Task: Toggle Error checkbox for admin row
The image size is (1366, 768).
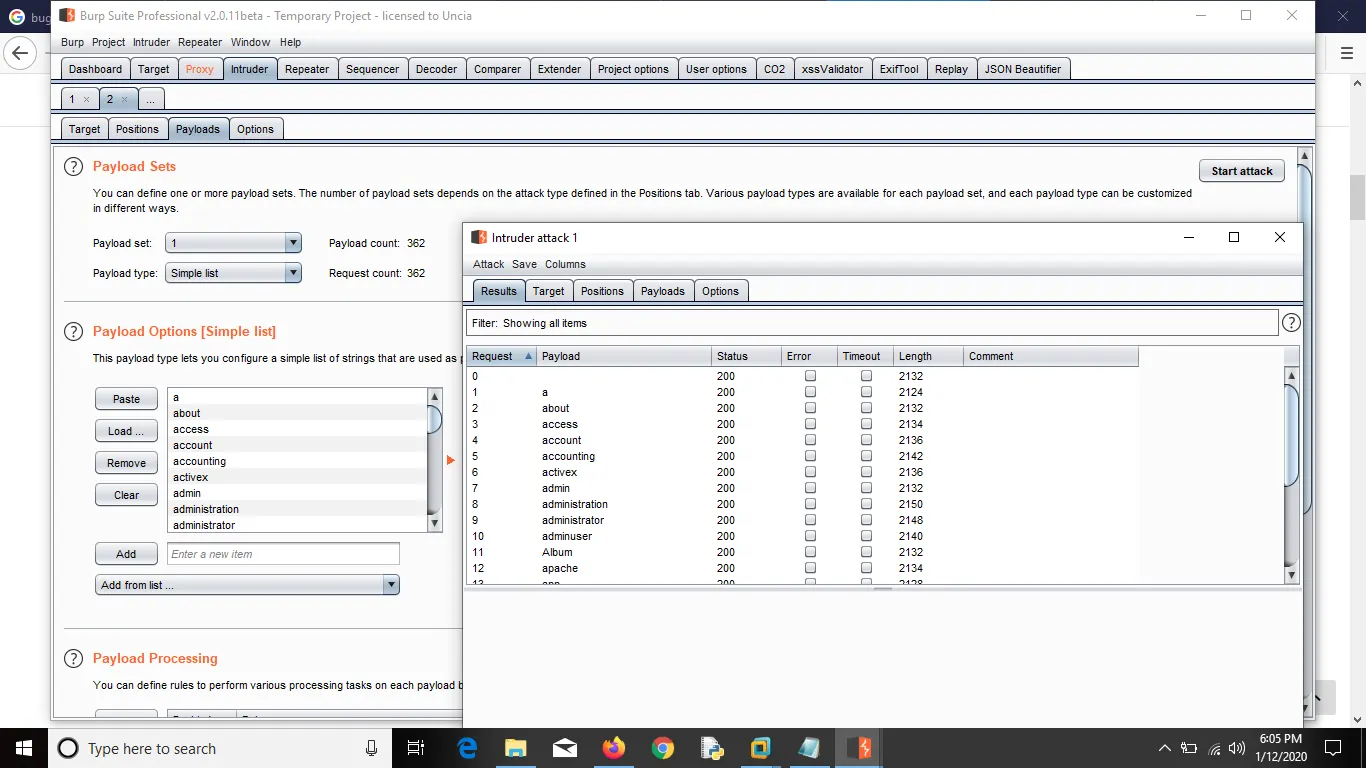Action: click(x=810, y=488)
